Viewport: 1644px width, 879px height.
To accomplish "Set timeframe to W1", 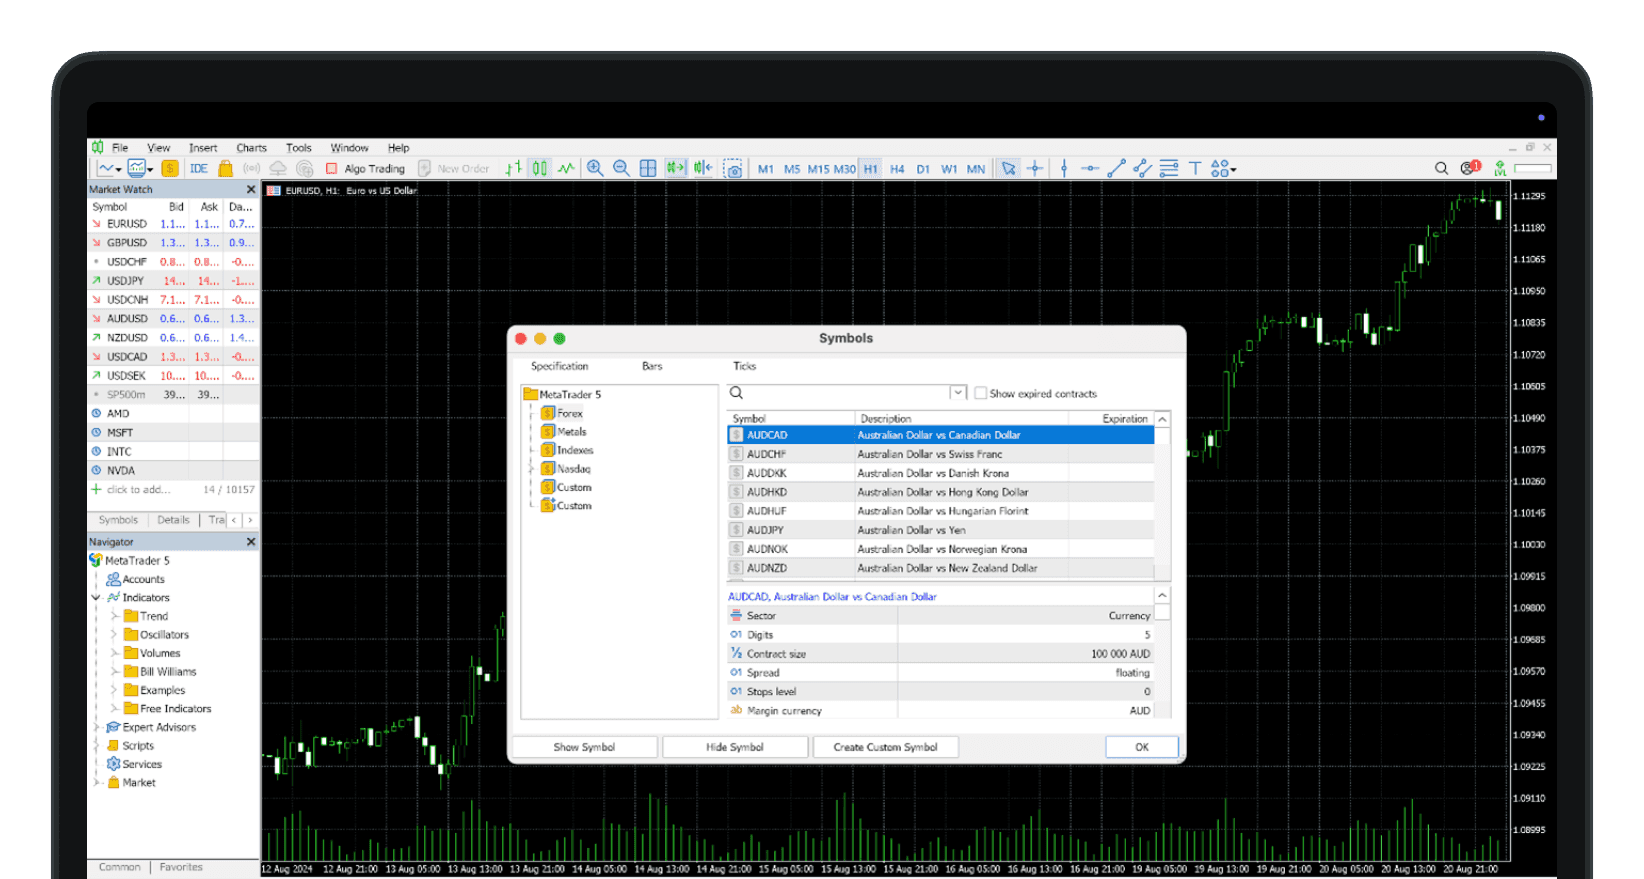I will click(949, 169).
